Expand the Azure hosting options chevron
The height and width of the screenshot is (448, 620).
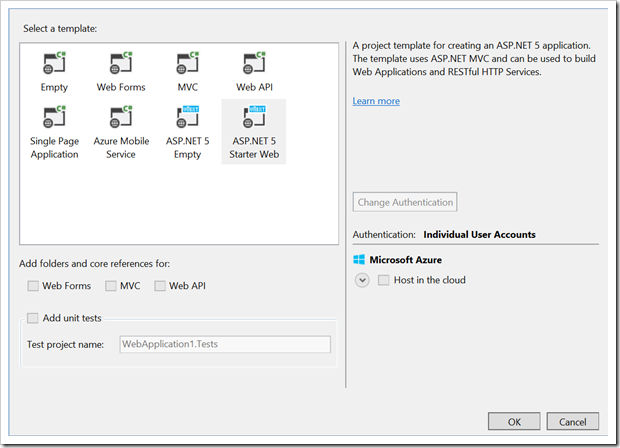coord(362,280)
